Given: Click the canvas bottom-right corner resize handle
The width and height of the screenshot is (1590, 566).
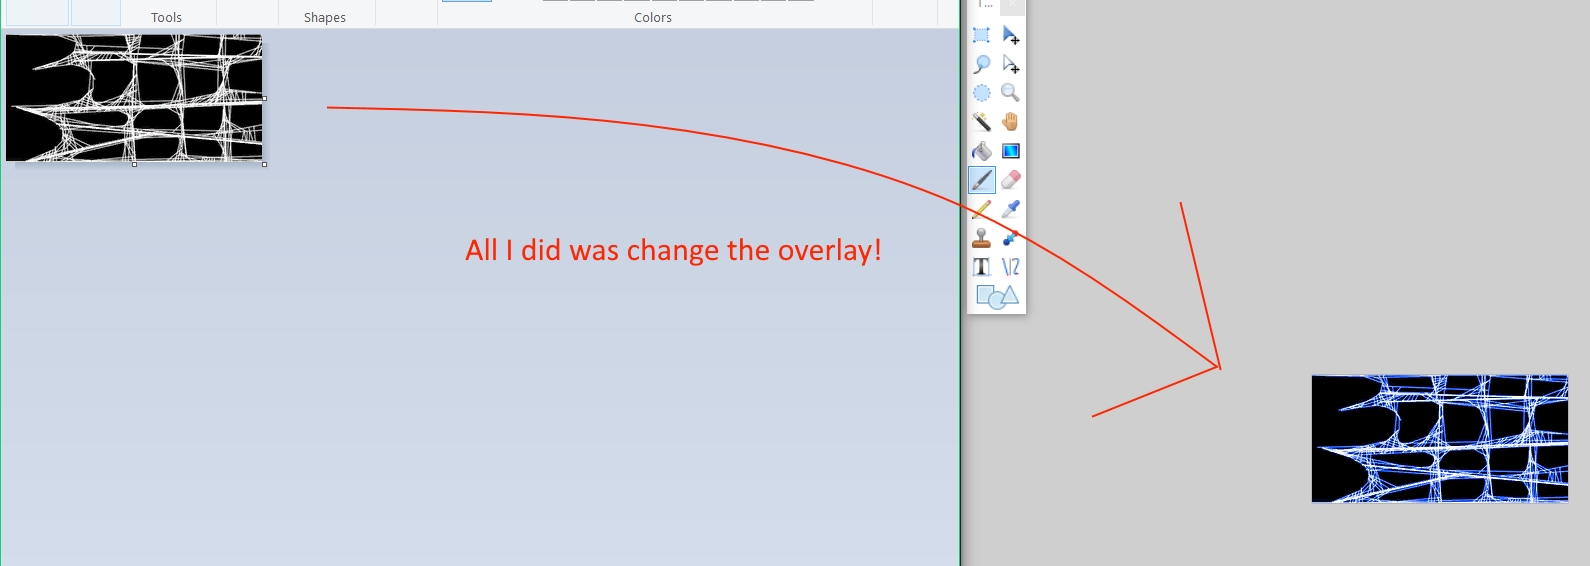Looking at the screenshot, I should tap(264, 164).
